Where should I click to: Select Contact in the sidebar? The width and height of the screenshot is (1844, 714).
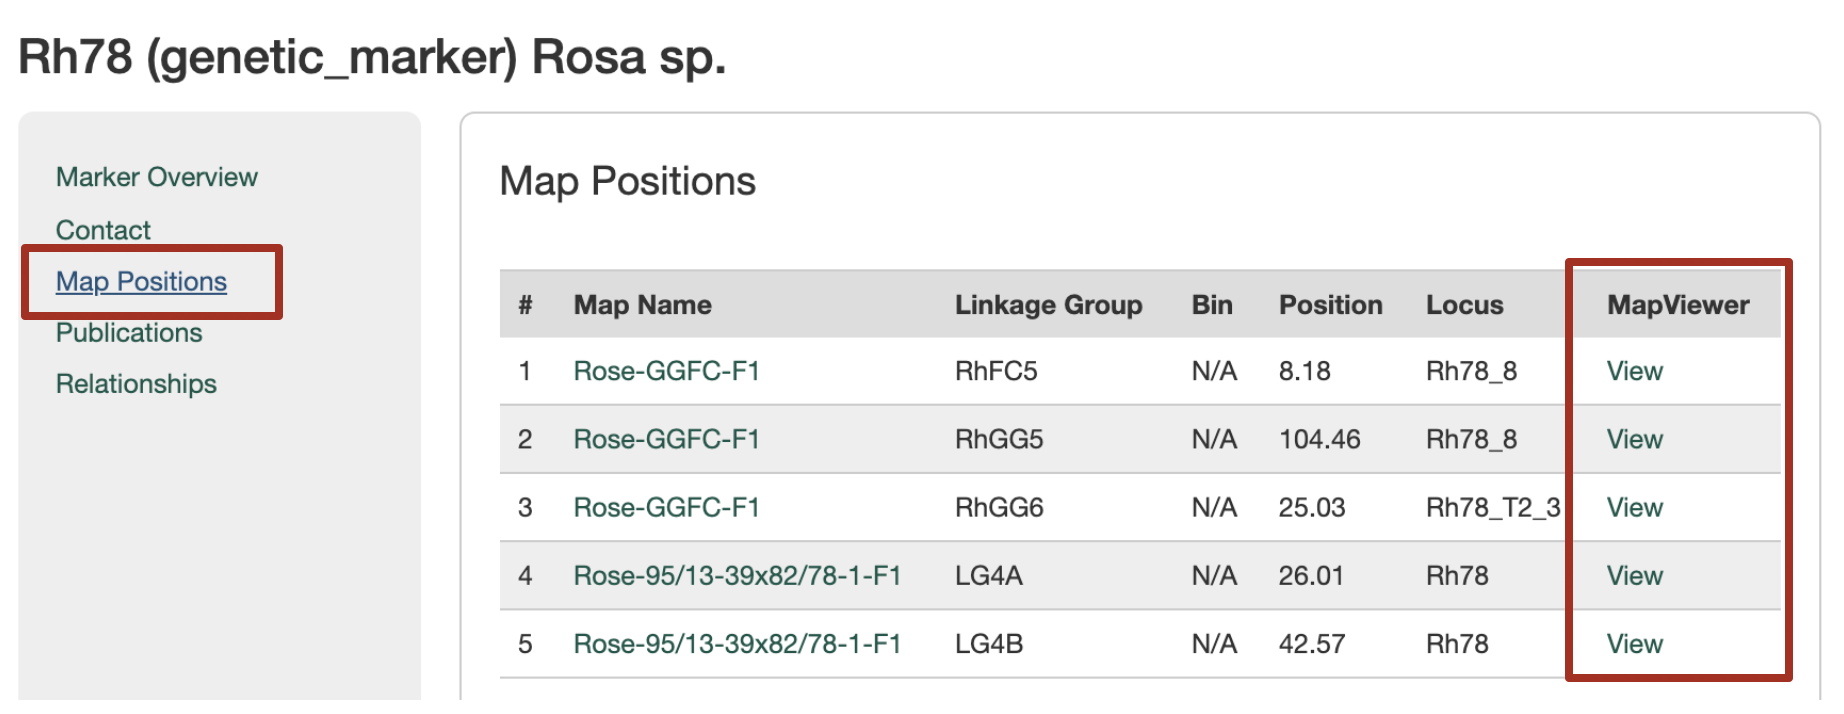coord(103,230)
